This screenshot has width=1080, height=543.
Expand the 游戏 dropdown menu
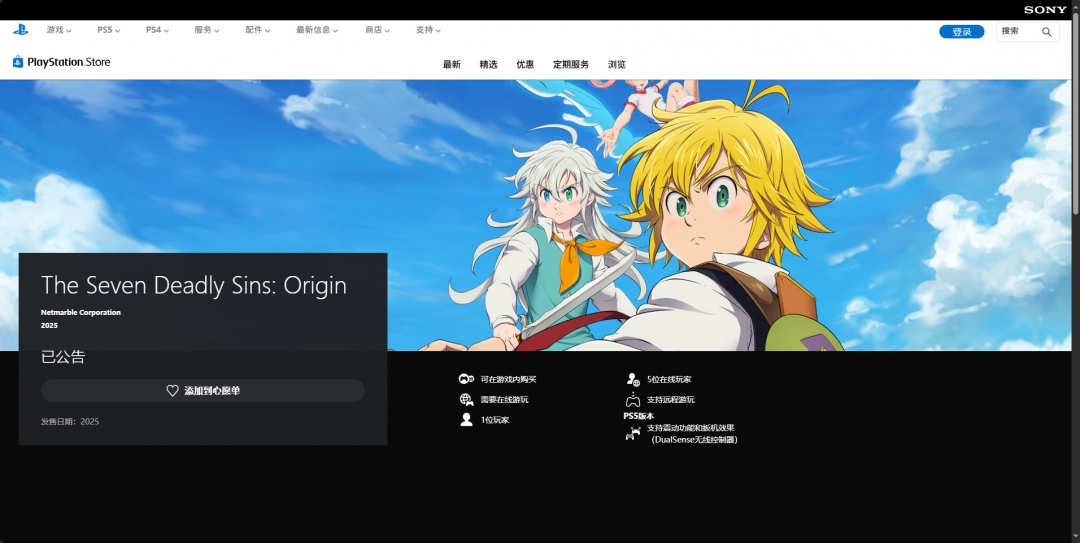(59, 30)
